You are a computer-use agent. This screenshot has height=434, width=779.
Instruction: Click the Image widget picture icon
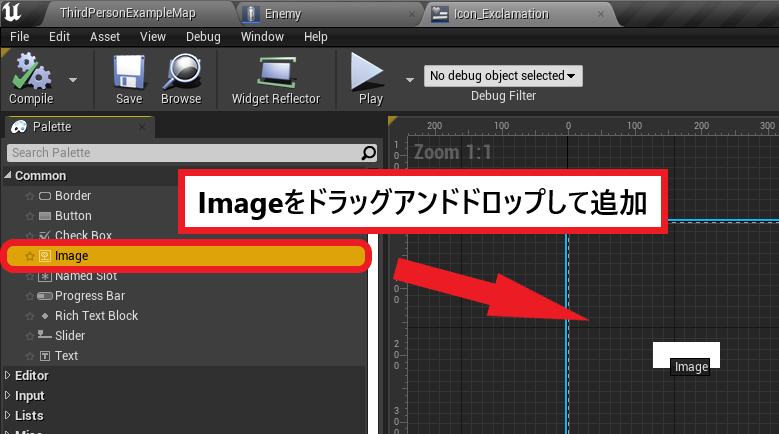point(45,256)
